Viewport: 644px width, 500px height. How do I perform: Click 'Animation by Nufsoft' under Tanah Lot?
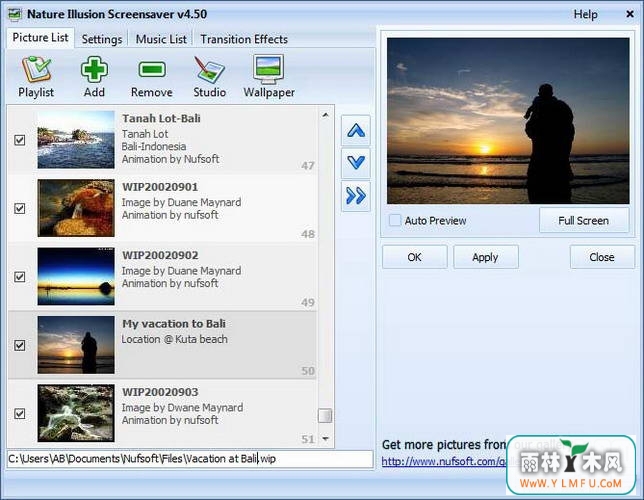[170, 159]
